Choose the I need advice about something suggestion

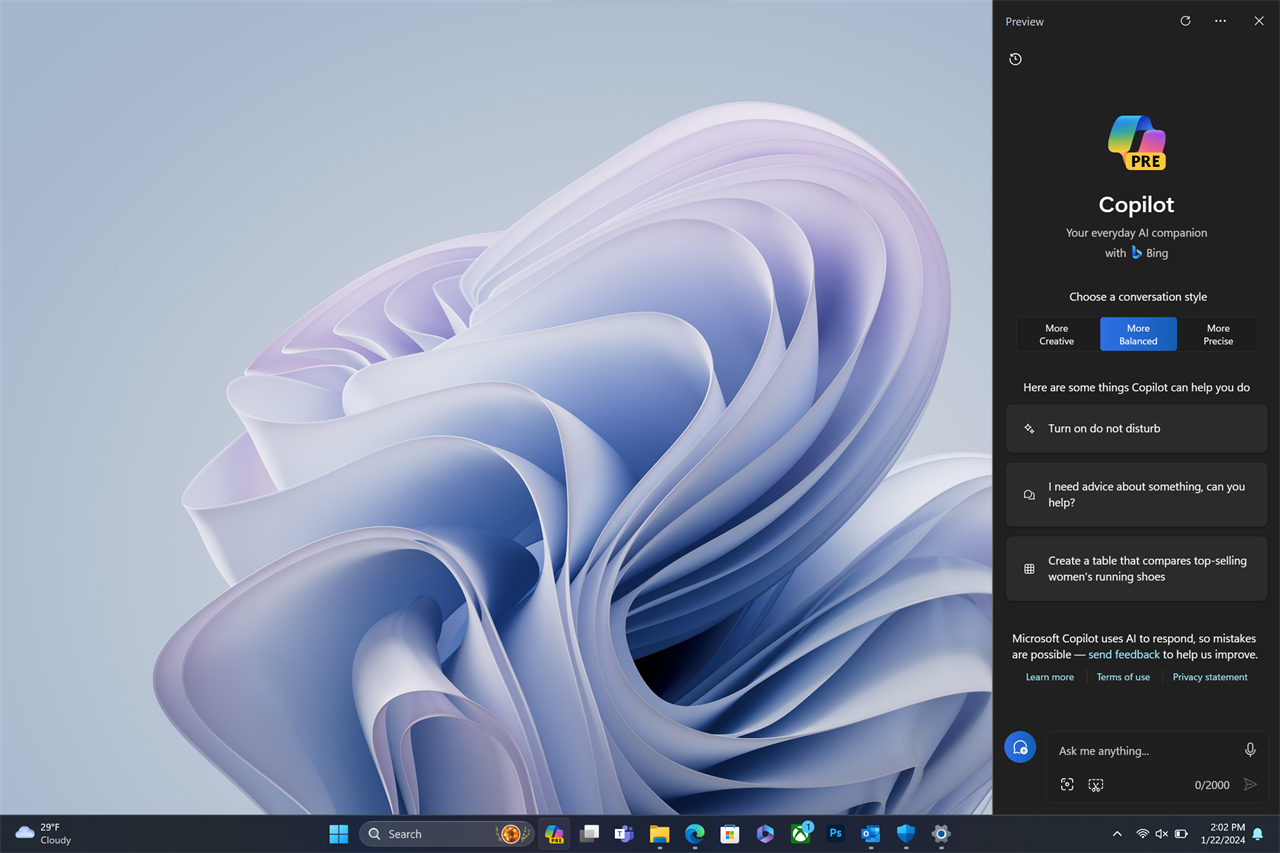click(1136, 494)
